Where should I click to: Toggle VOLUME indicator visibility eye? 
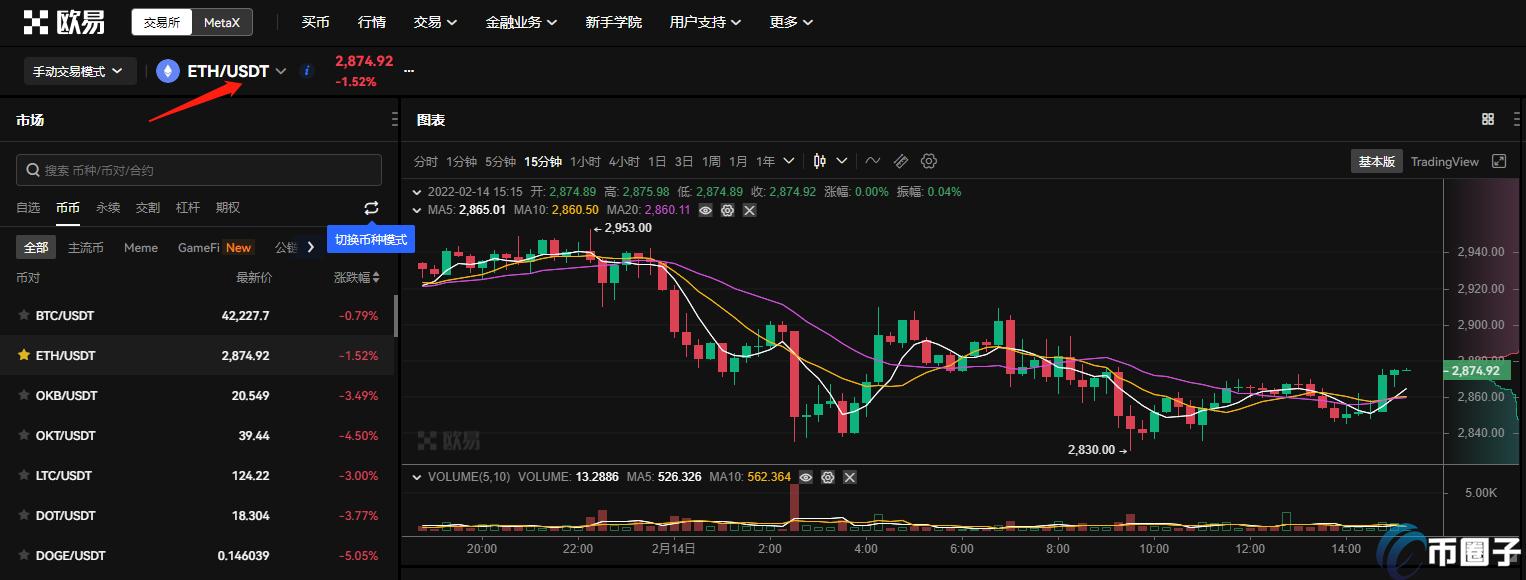807,477
